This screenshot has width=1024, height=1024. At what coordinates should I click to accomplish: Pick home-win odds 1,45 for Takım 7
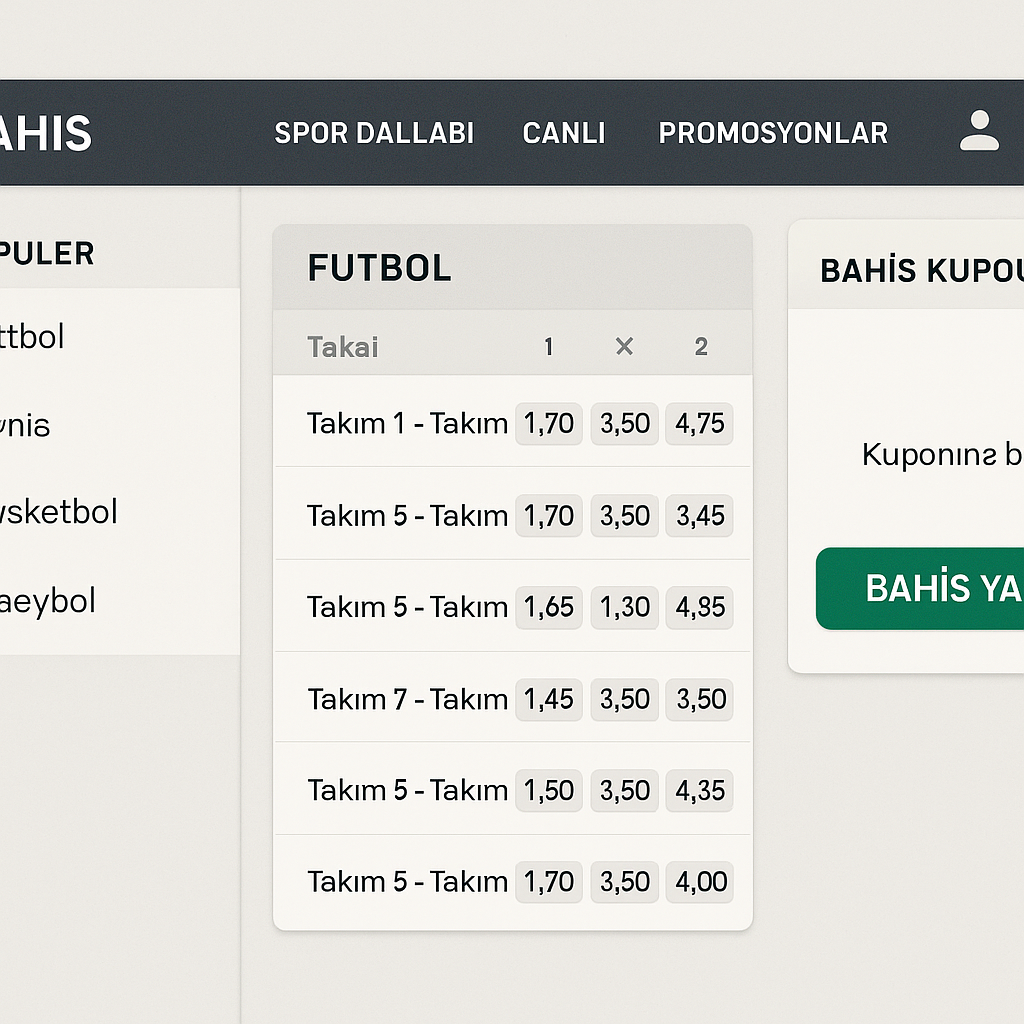tap(549, 699)
